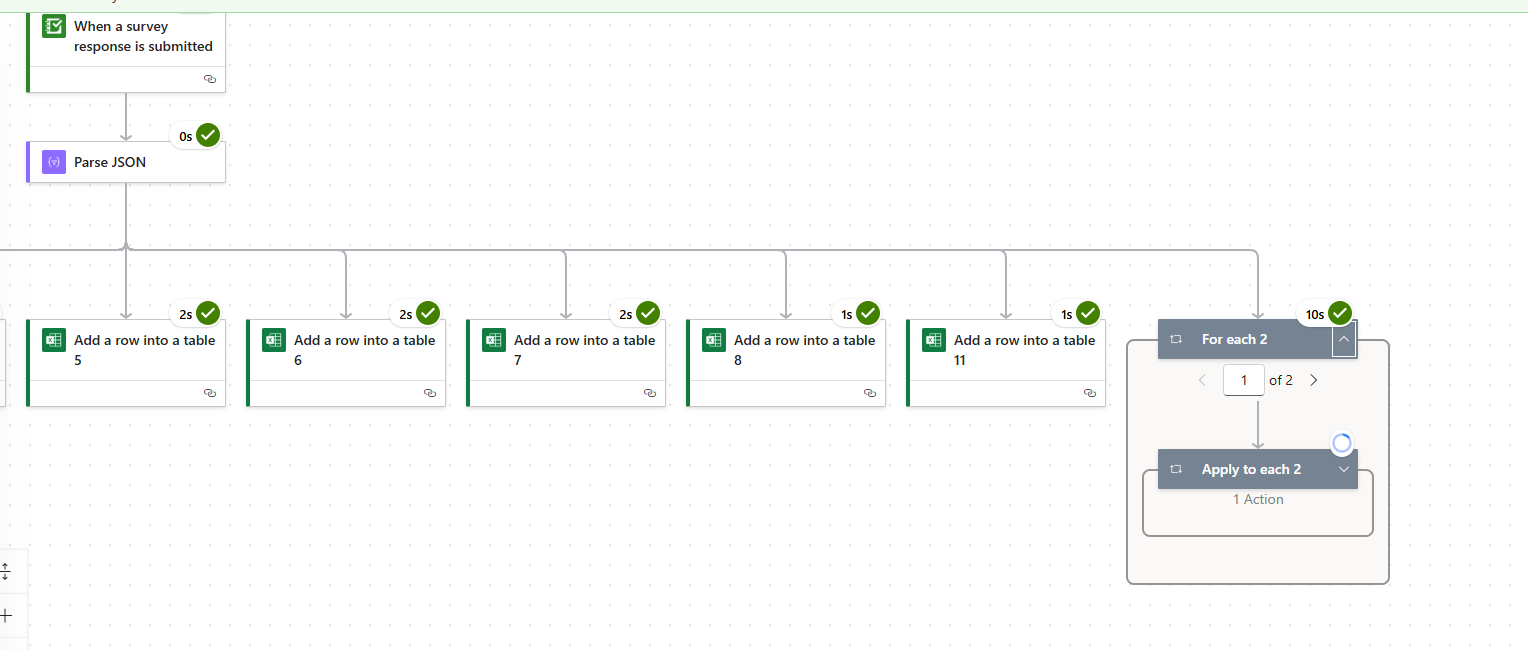
Task: Open the Add a row into a table 11 action
Action: 1024,350
